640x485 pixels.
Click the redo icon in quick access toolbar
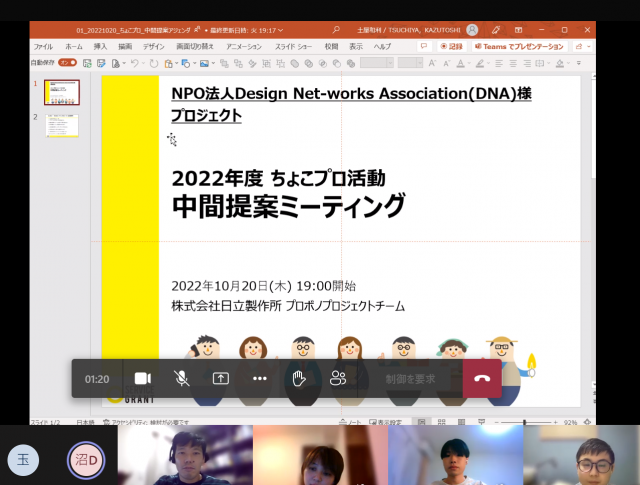(x=154, y=63)
